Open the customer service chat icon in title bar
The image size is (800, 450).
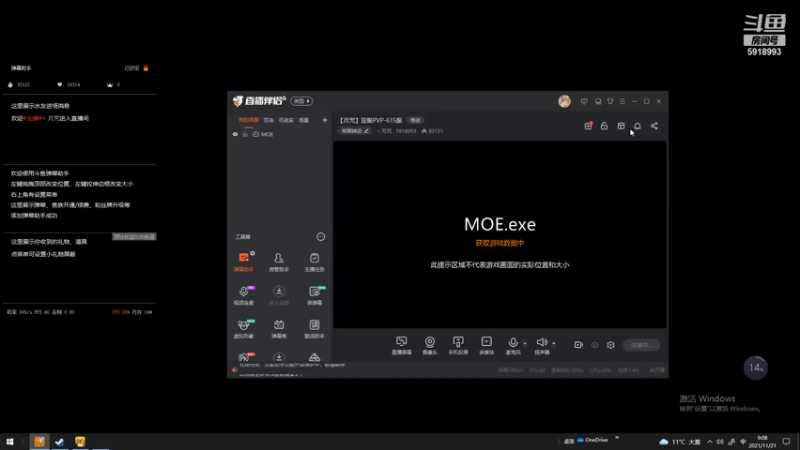(598, 101)
